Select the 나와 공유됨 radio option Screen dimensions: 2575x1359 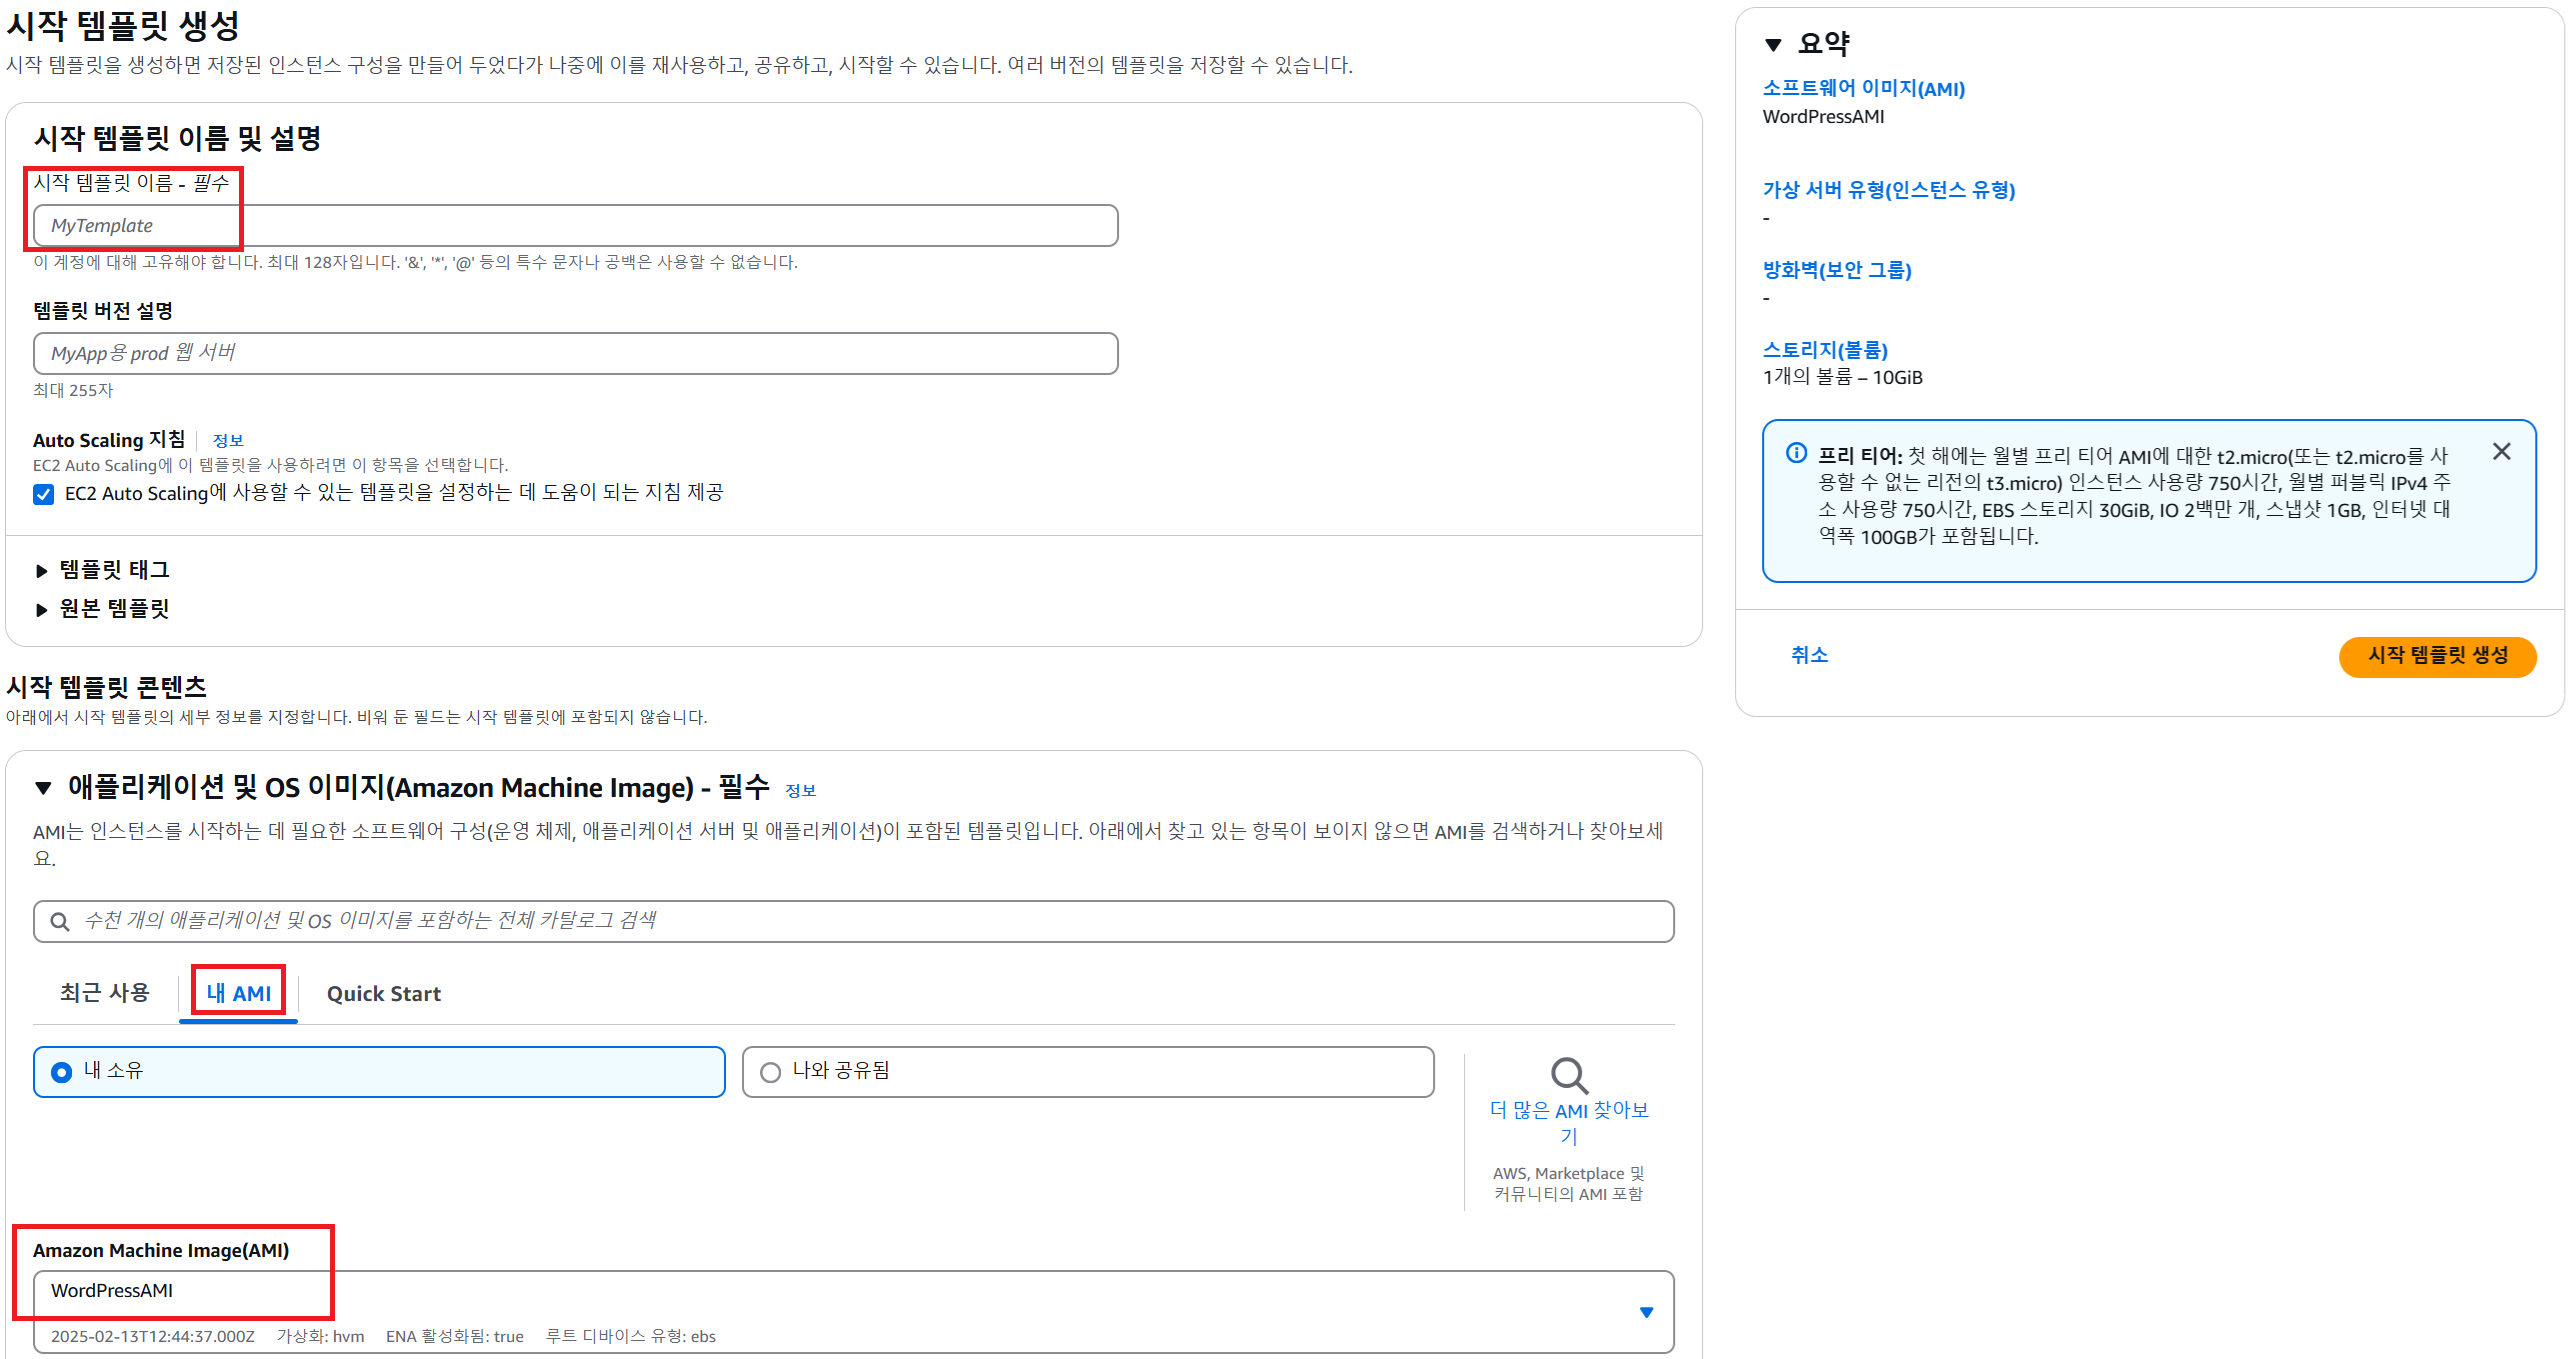click(x=770, y=1072)
